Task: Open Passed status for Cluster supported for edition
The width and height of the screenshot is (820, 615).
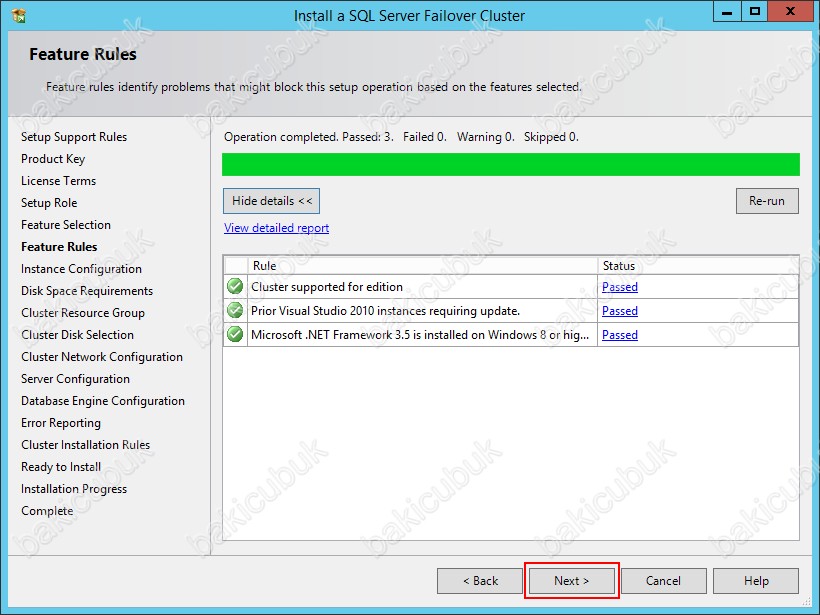Action: [x=620, y=287]
